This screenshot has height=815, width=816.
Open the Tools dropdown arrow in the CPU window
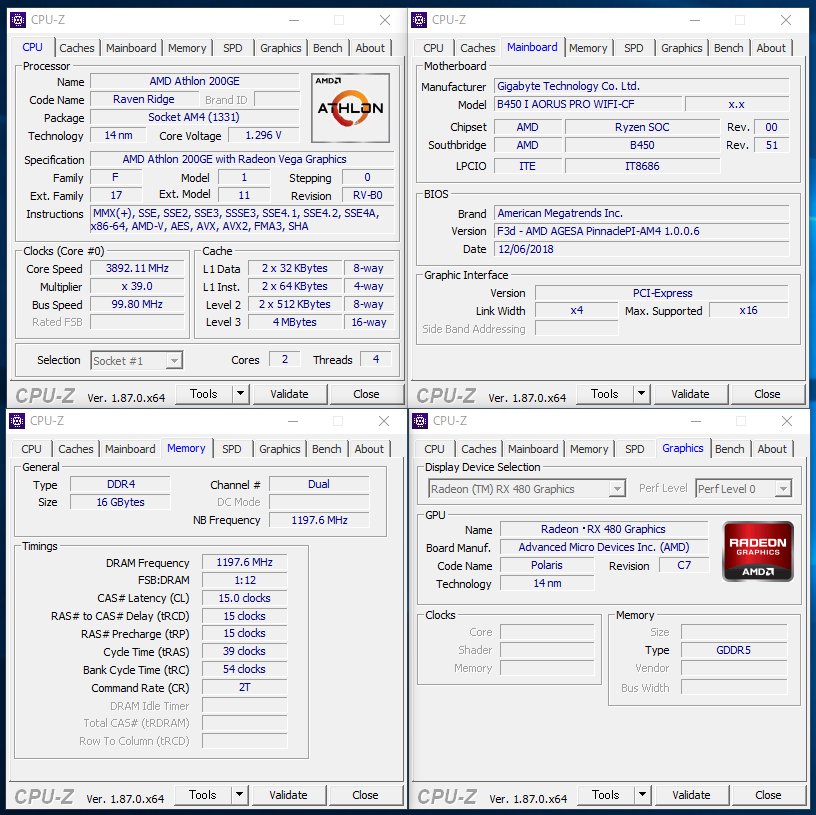[x=240, y=394]
